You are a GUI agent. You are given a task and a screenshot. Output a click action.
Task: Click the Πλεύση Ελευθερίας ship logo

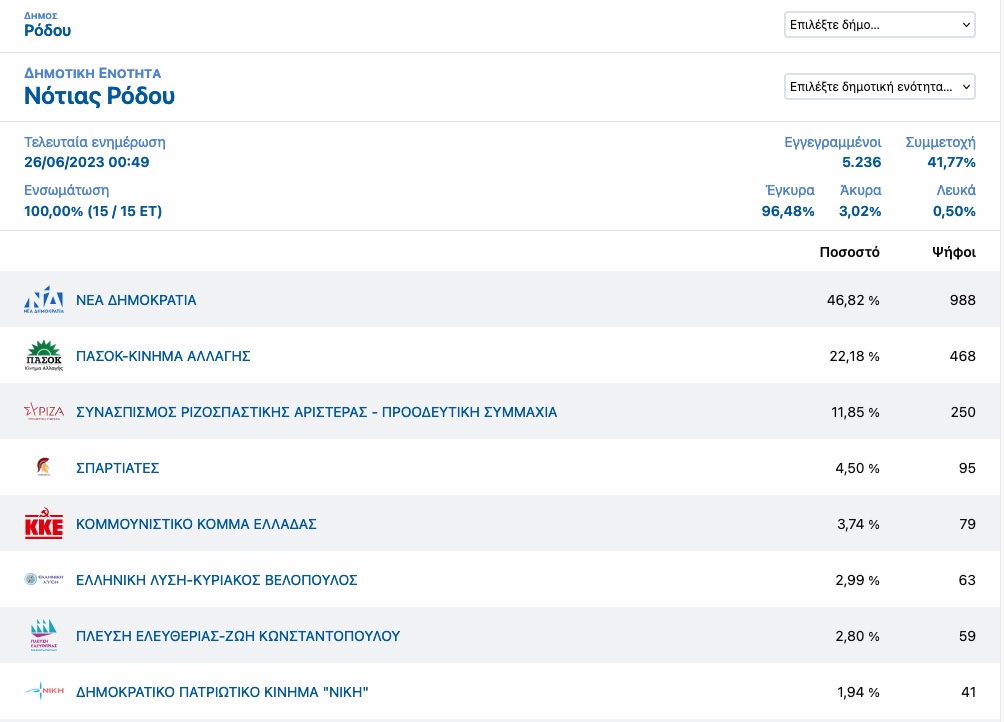tap(44, 635)
